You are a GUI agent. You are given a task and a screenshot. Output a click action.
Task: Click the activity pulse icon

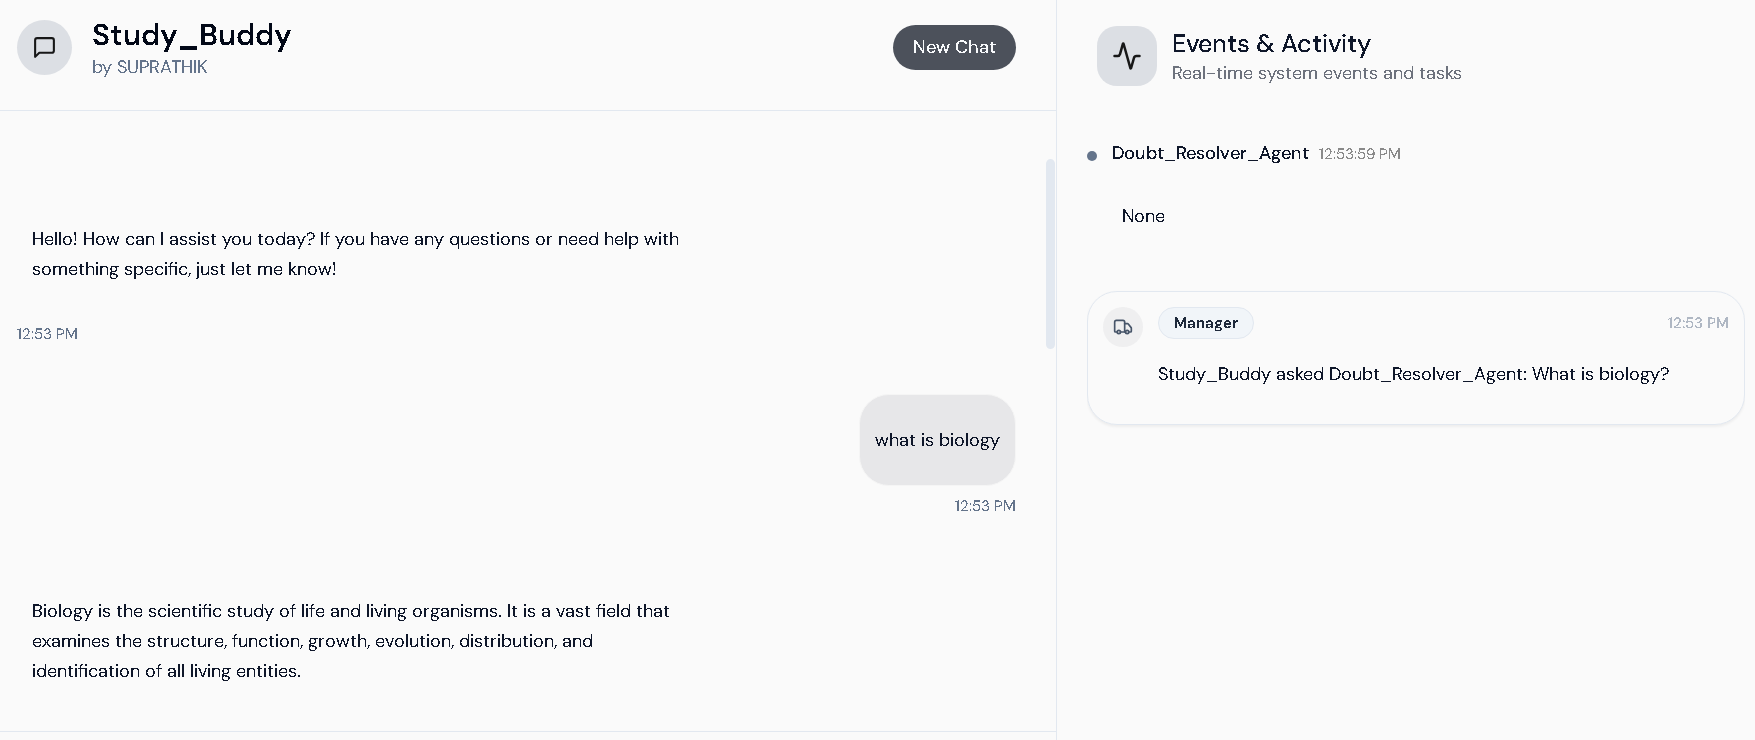point(1127,56)
